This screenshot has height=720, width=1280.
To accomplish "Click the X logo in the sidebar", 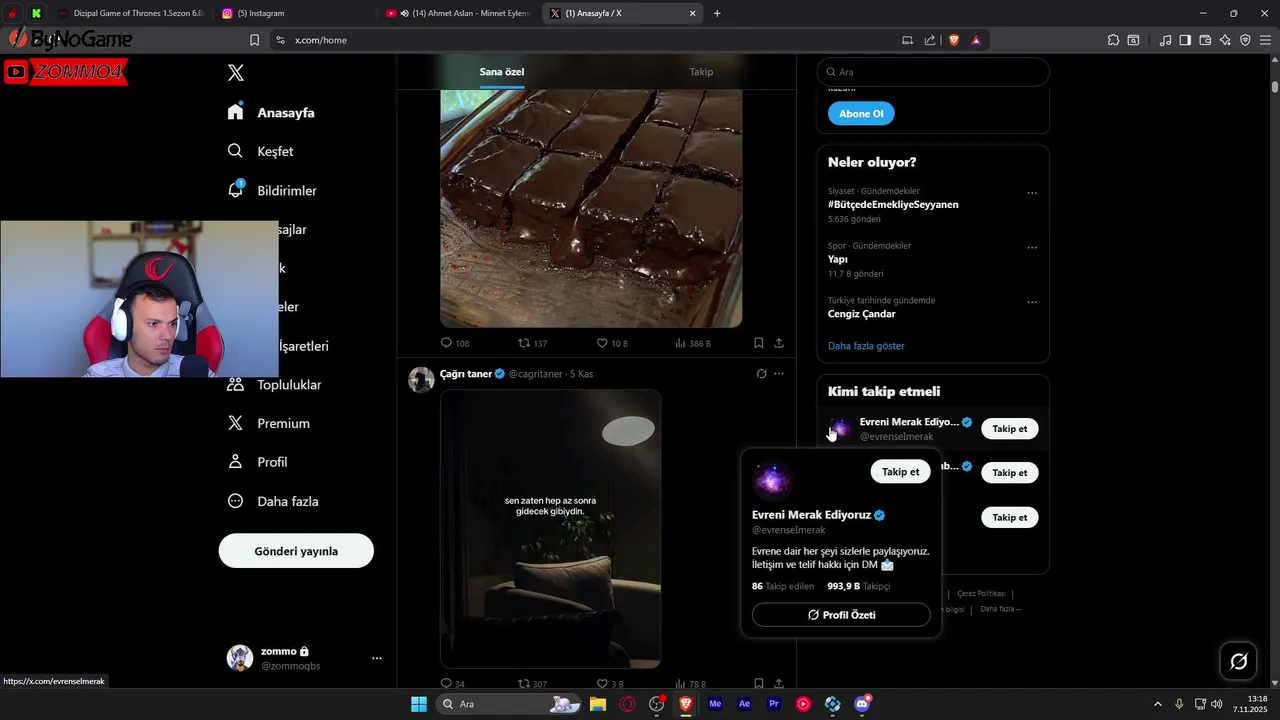I will point(236,73).
